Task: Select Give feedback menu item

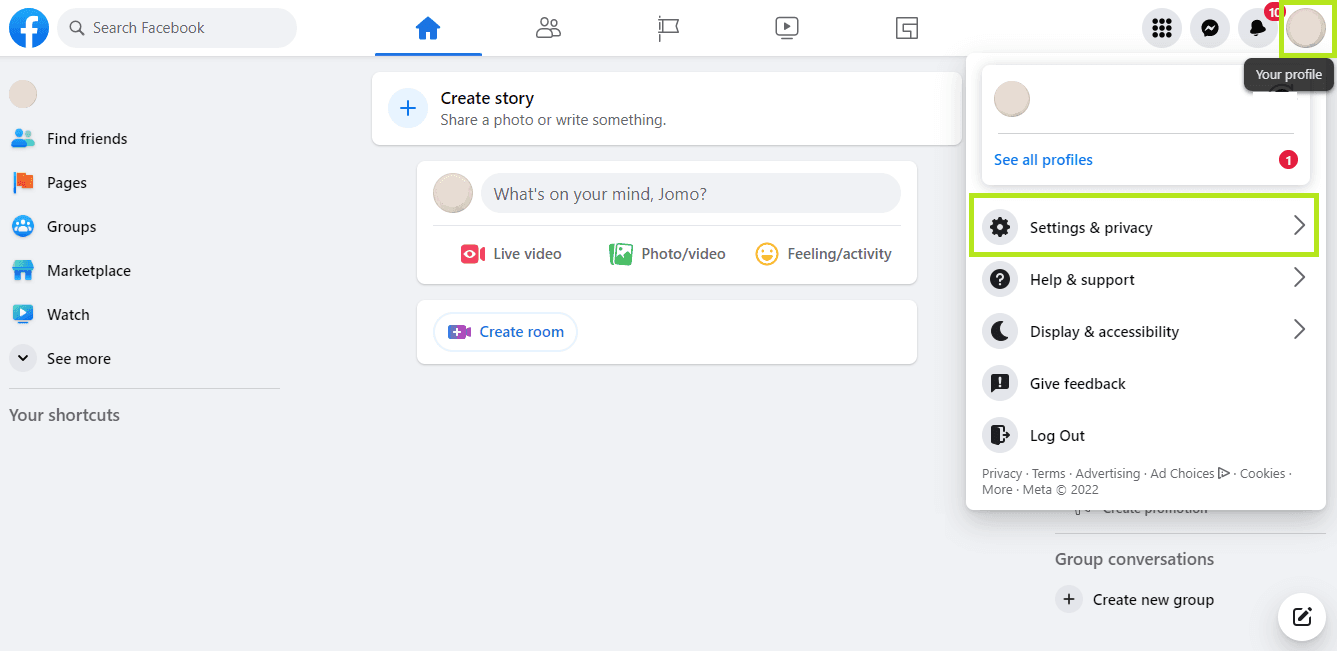Action: (1077, 384)
